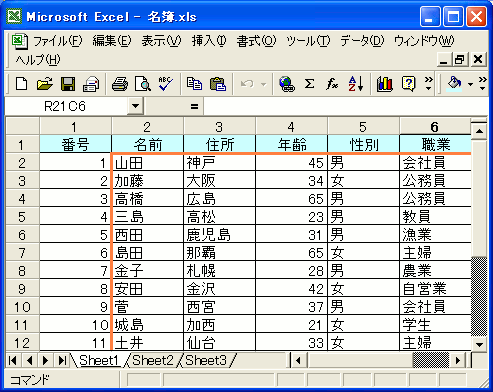
Task: Click the Fill Color paint bucket icon
Action: [x=454, y=83]
